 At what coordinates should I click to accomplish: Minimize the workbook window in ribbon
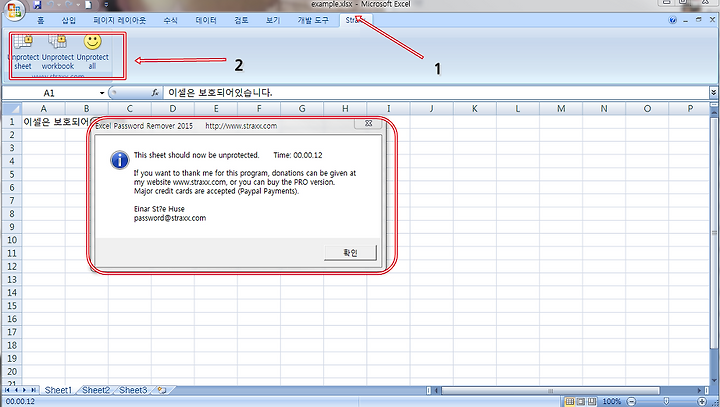click(686, 20)
